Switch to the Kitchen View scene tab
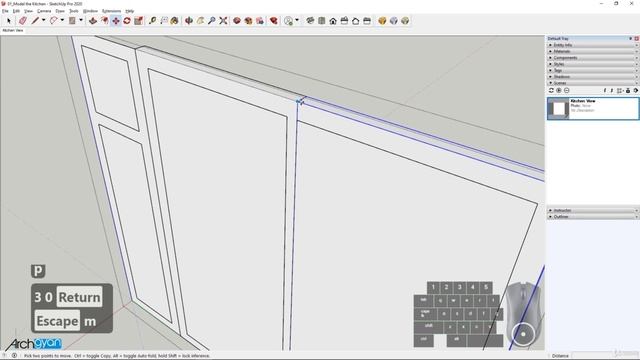The image size is (640, 360). [x=13, y=30]
